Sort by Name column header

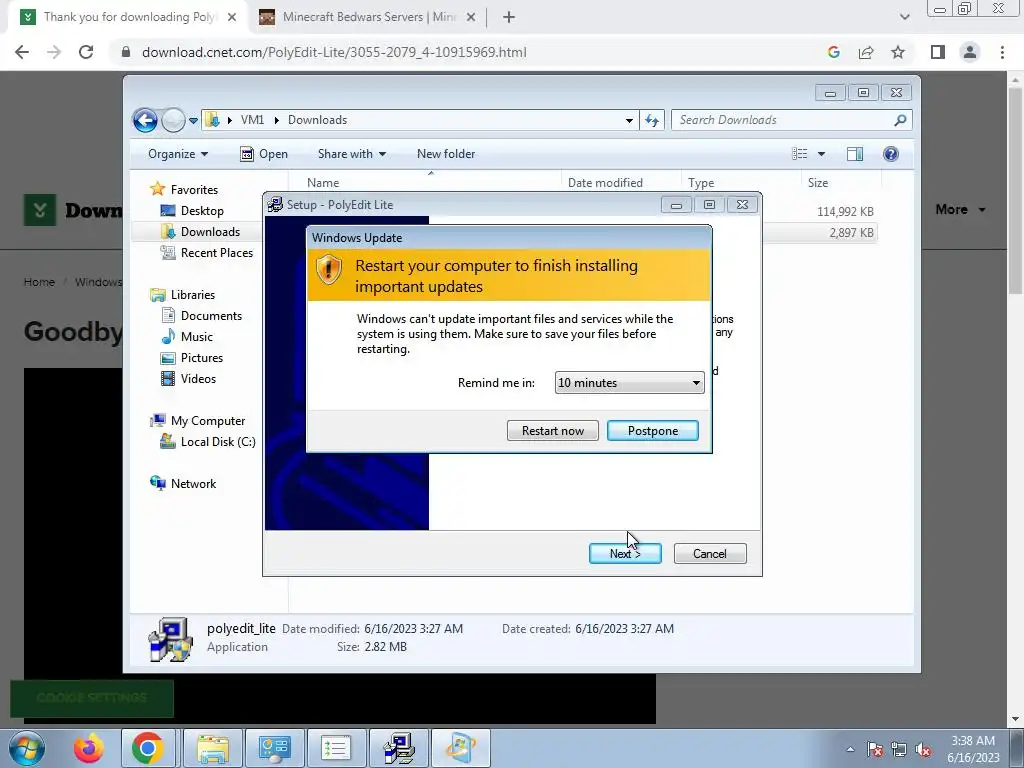coord(323,183)
